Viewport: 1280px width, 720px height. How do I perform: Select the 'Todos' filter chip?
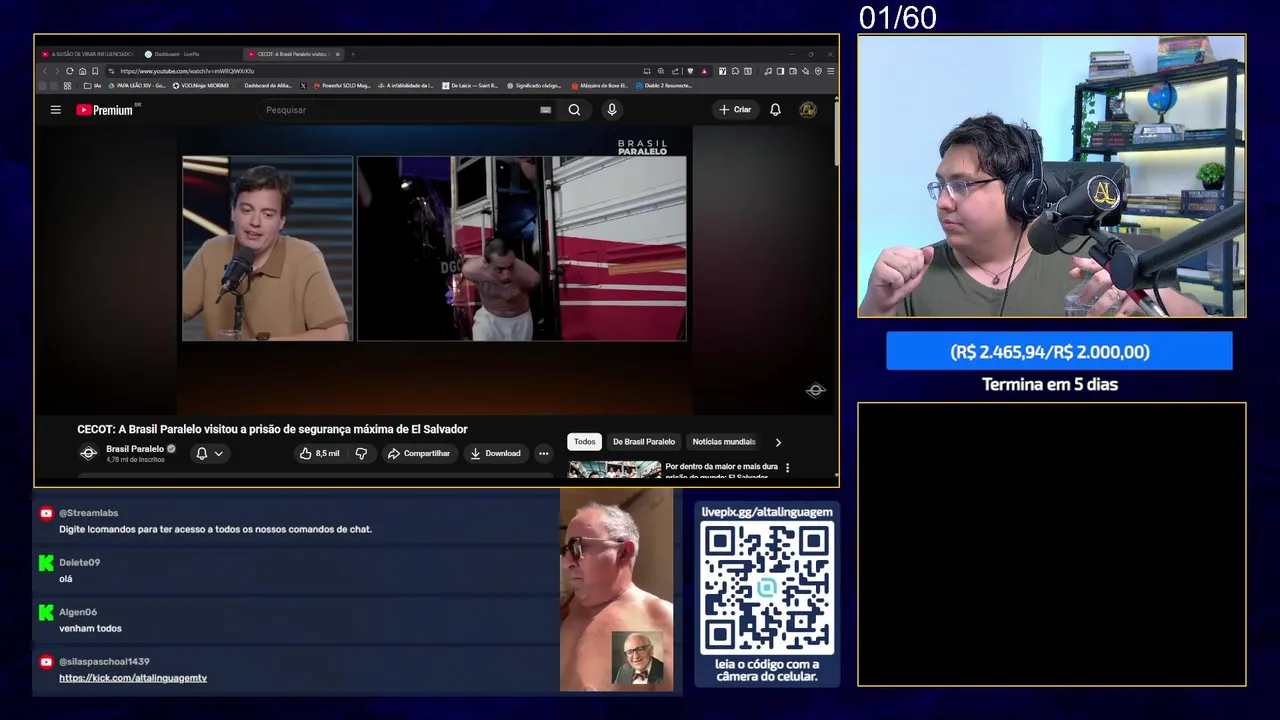point(585,442)
